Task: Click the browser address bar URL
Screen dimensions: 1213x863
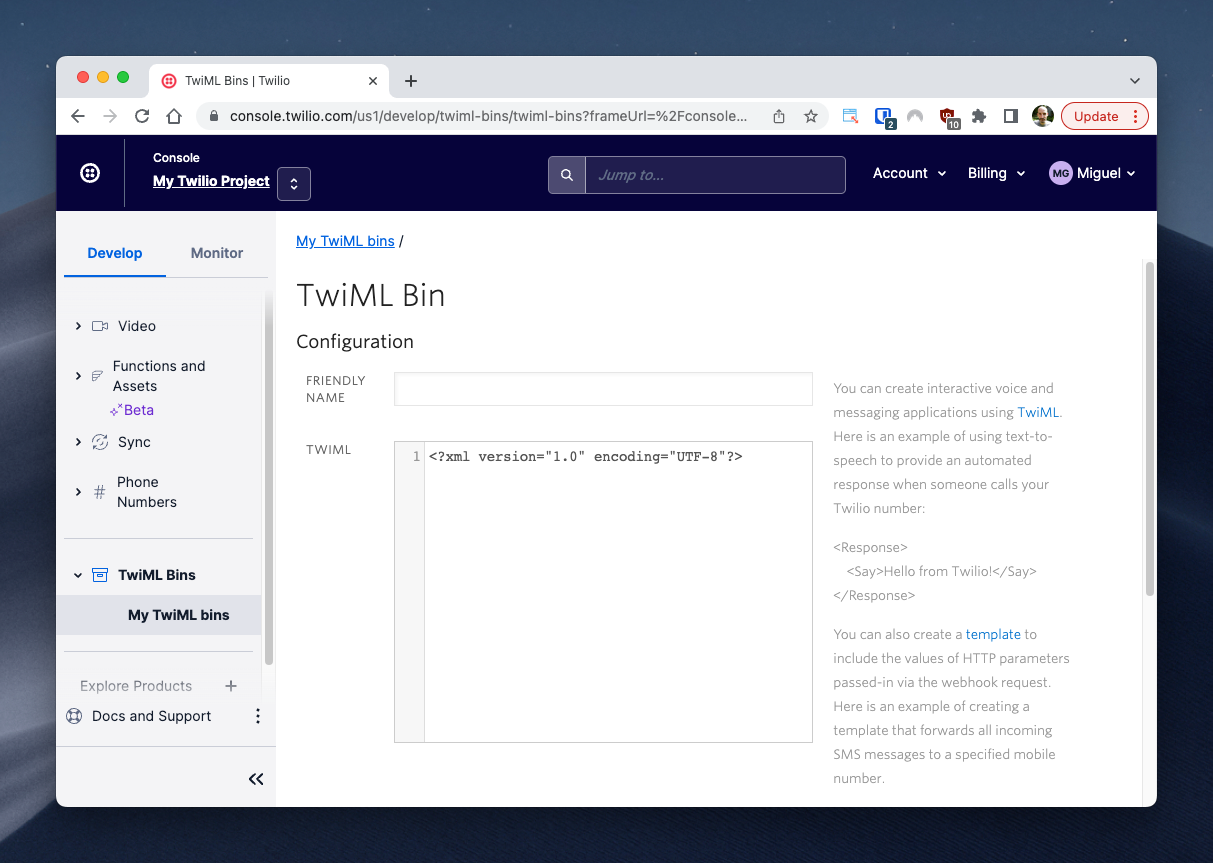Action: [x=488, y=116]
